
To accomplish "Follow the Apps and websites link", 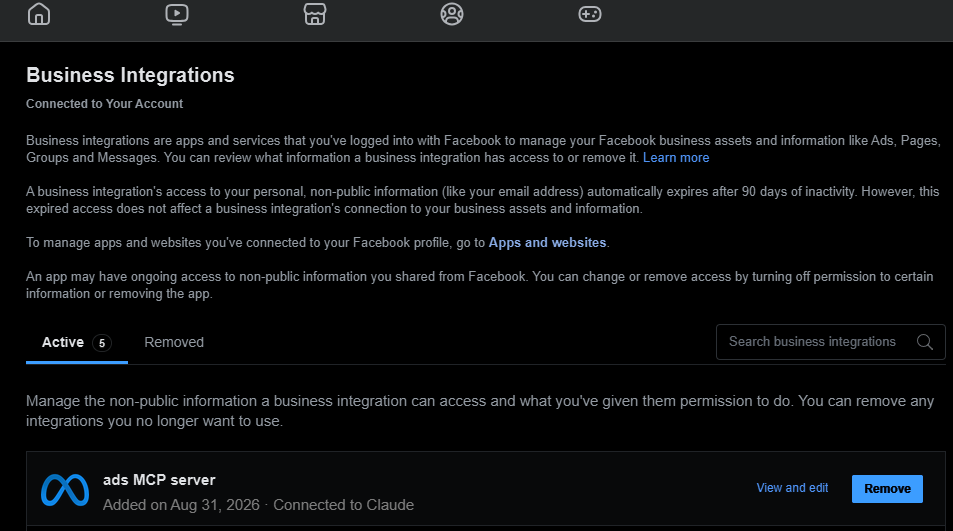I will 547,243.
